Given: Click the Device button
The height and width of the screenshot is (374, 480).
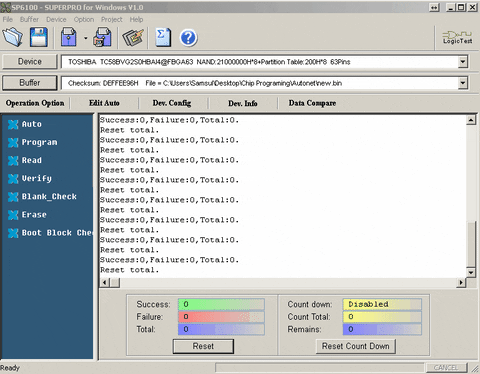Looking at the screenshot, I should click(x=30, y=62).
